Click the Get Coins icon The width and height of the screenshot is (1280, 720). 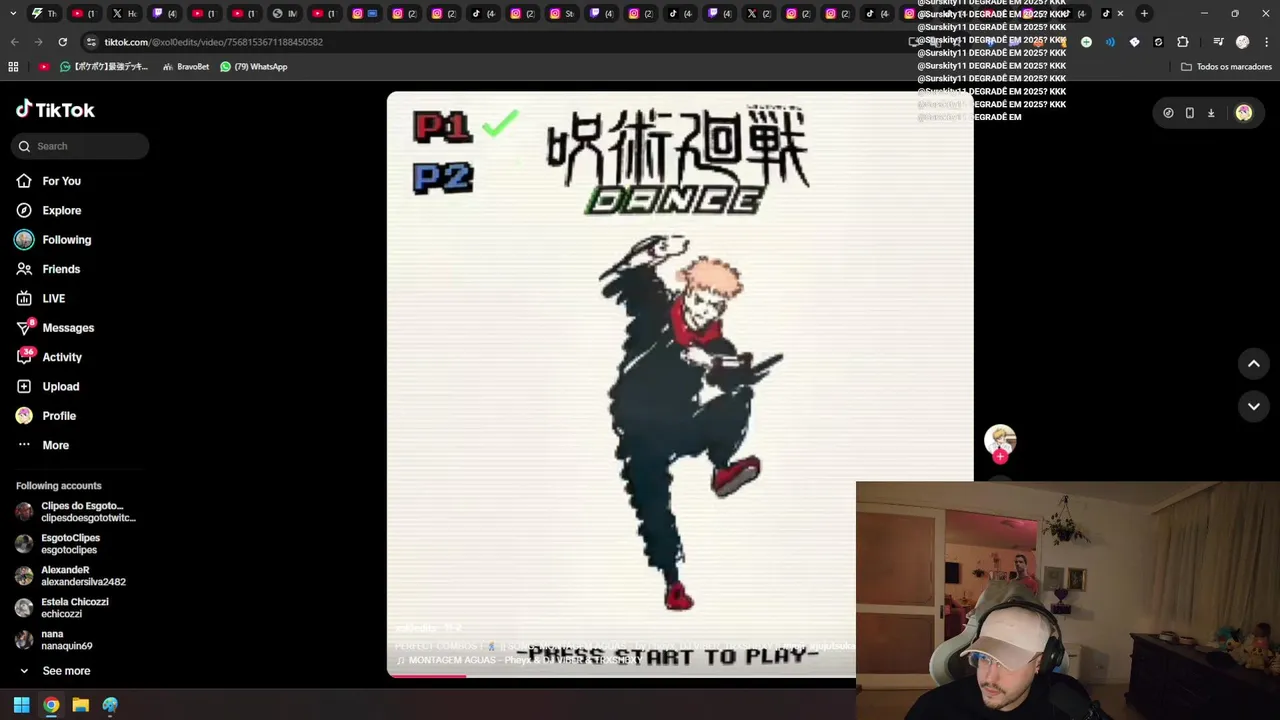click(1168, 113)
